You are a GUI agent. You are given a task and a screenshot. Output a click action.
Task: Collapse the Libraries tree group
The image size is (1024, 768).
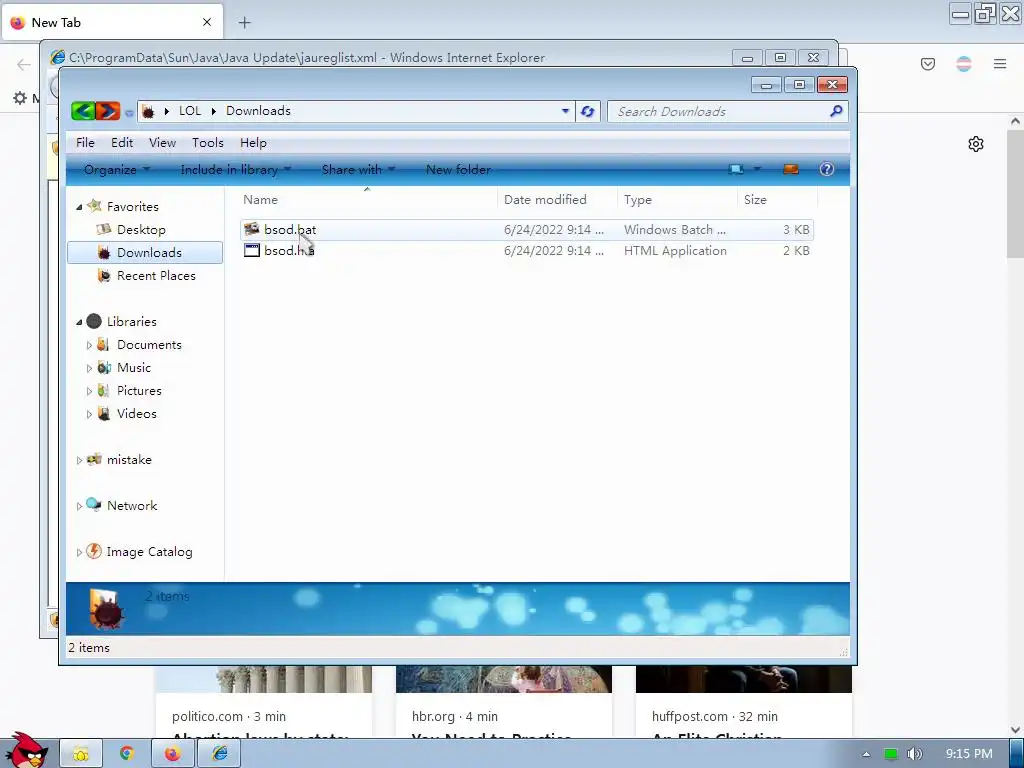[x=79, y=322]
